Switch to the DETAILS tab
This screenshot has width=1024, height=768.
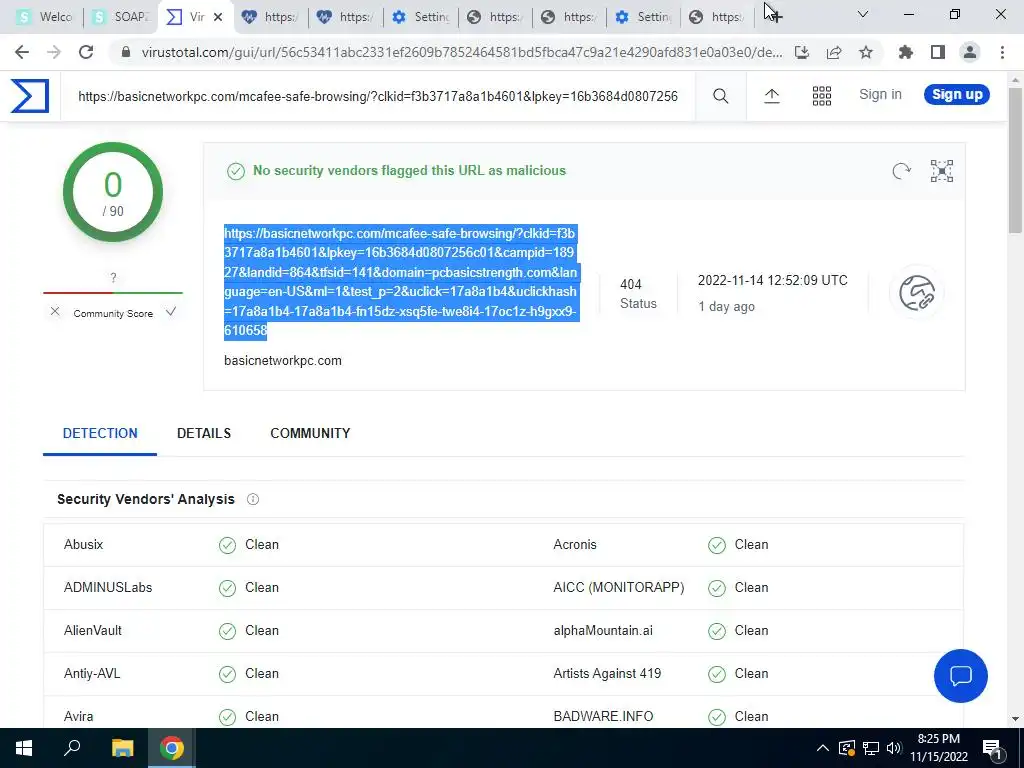204,434
